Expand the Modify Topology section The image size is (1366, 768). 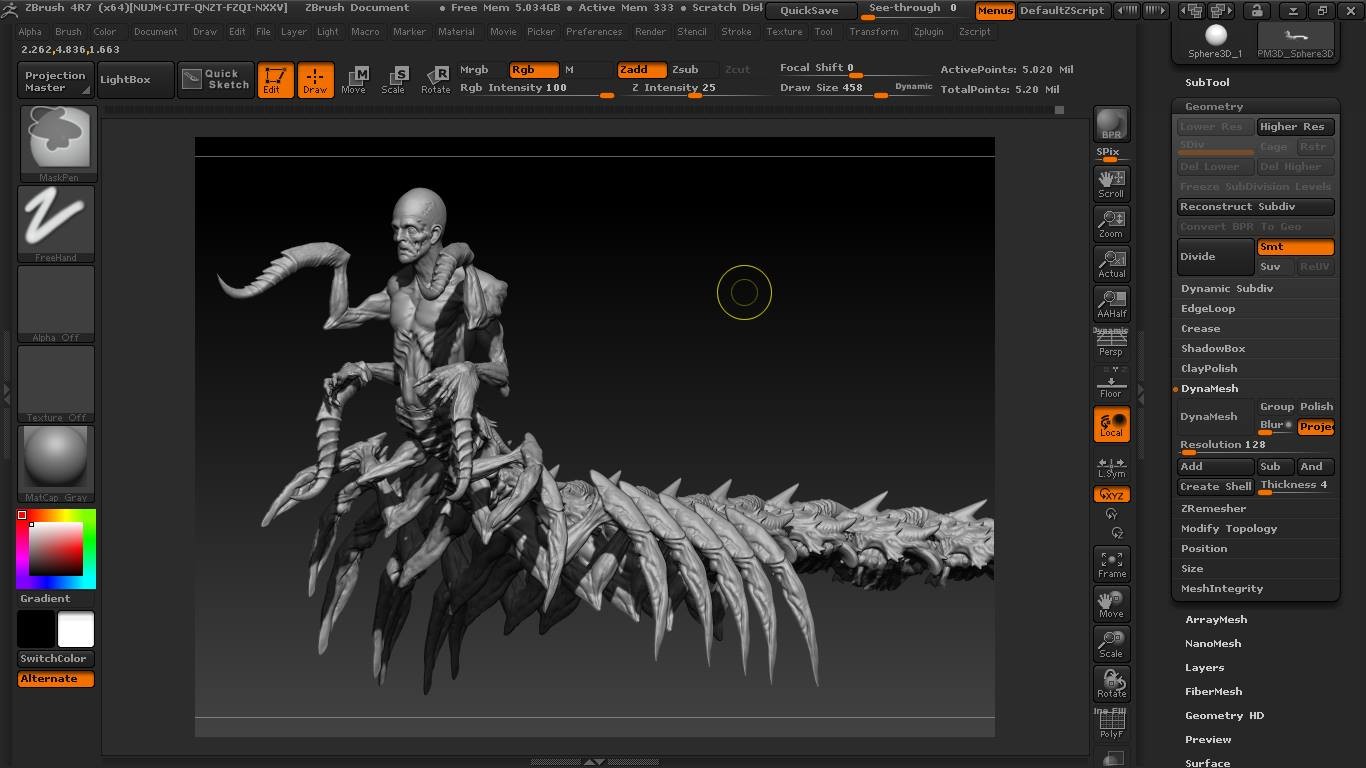point(1229,528)
